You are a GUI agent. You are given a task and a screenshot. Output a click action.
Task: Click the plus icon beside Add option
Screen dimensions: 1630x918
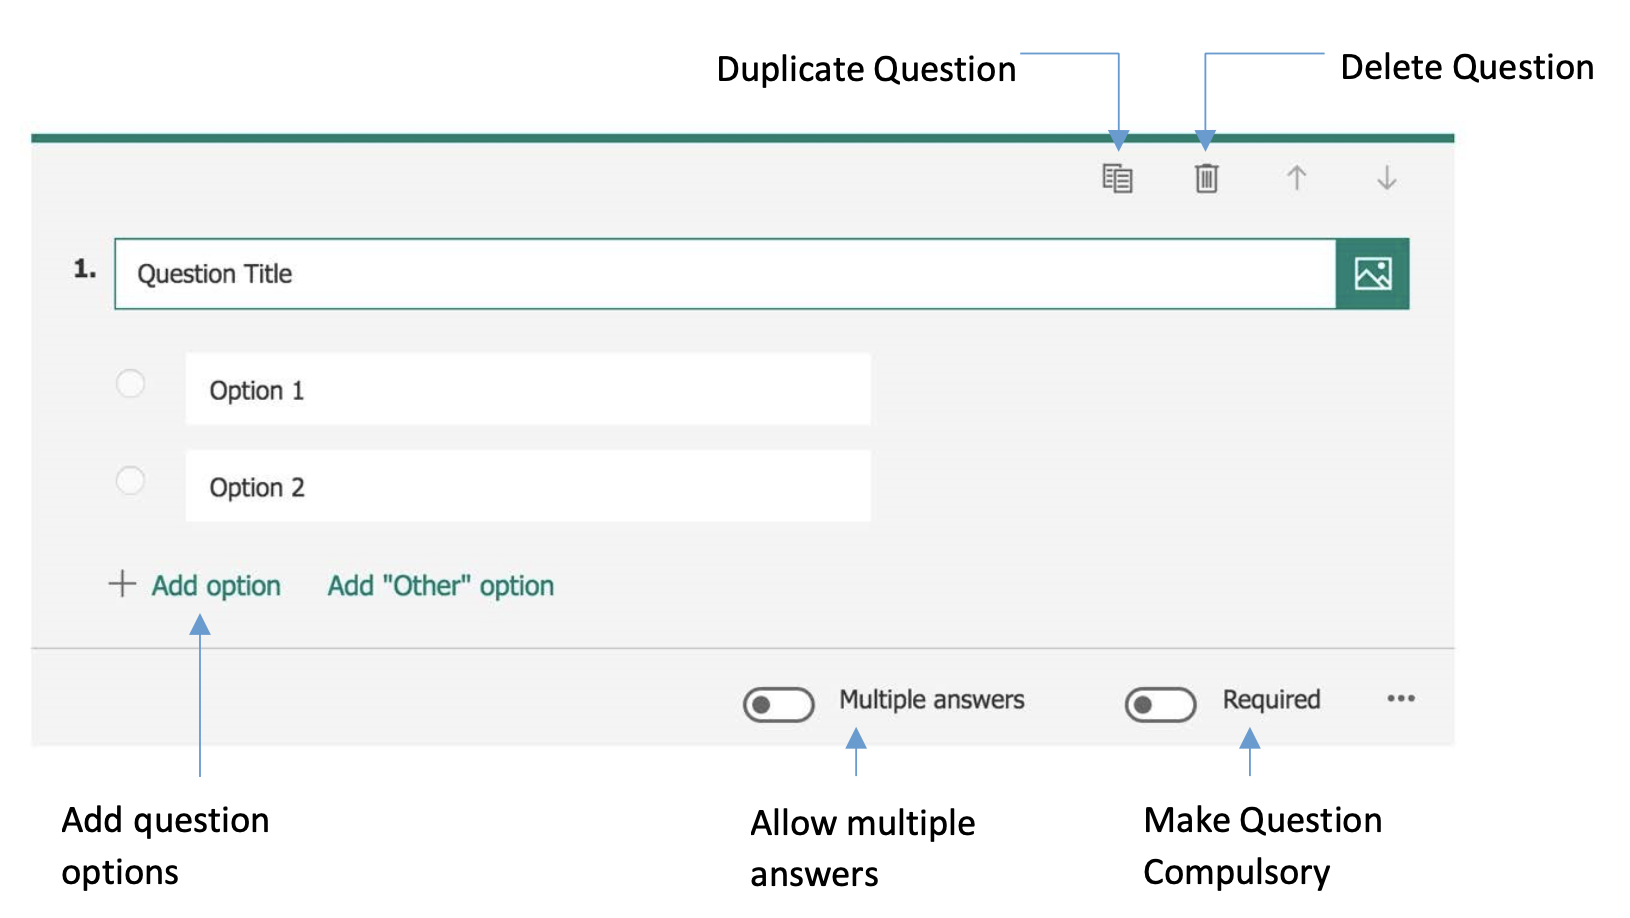pyautogui.click(x=122, y=584)
